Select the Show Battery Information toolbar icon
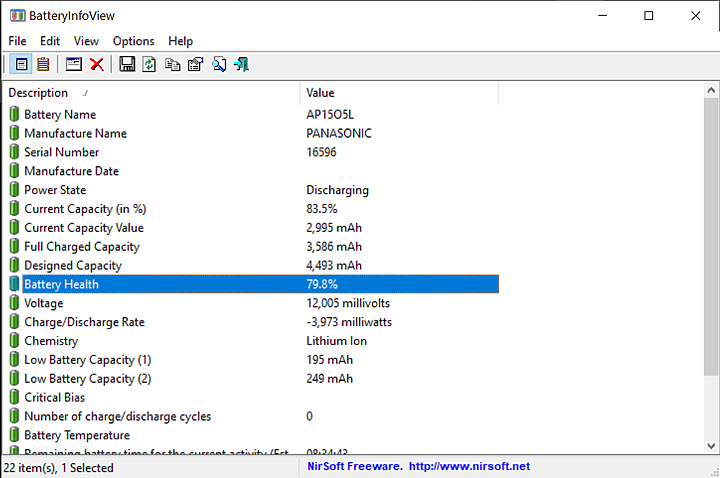Viewport: 720px width, 478px height. (21, 64)
